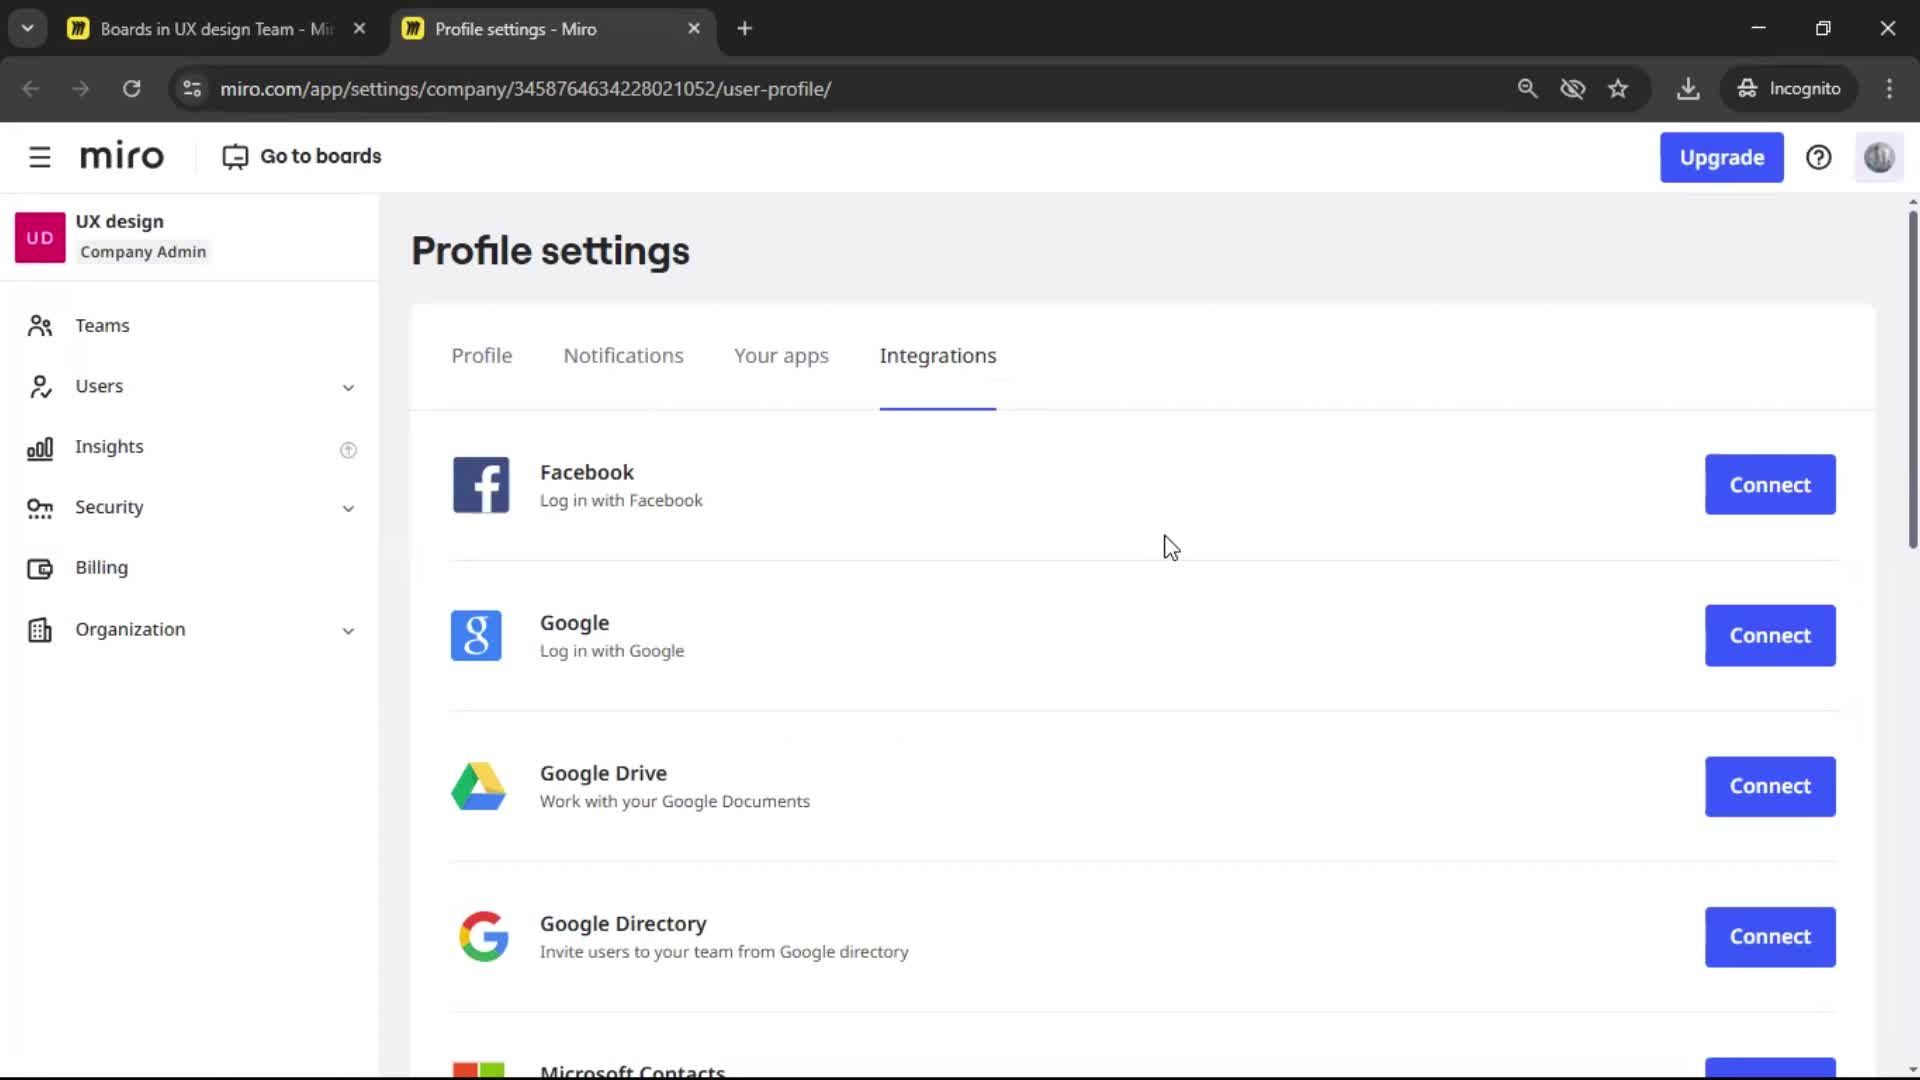This screenshot has width=1920, height=1080.
Task: Click the Google Directory G logo
Action: (484, 937)
